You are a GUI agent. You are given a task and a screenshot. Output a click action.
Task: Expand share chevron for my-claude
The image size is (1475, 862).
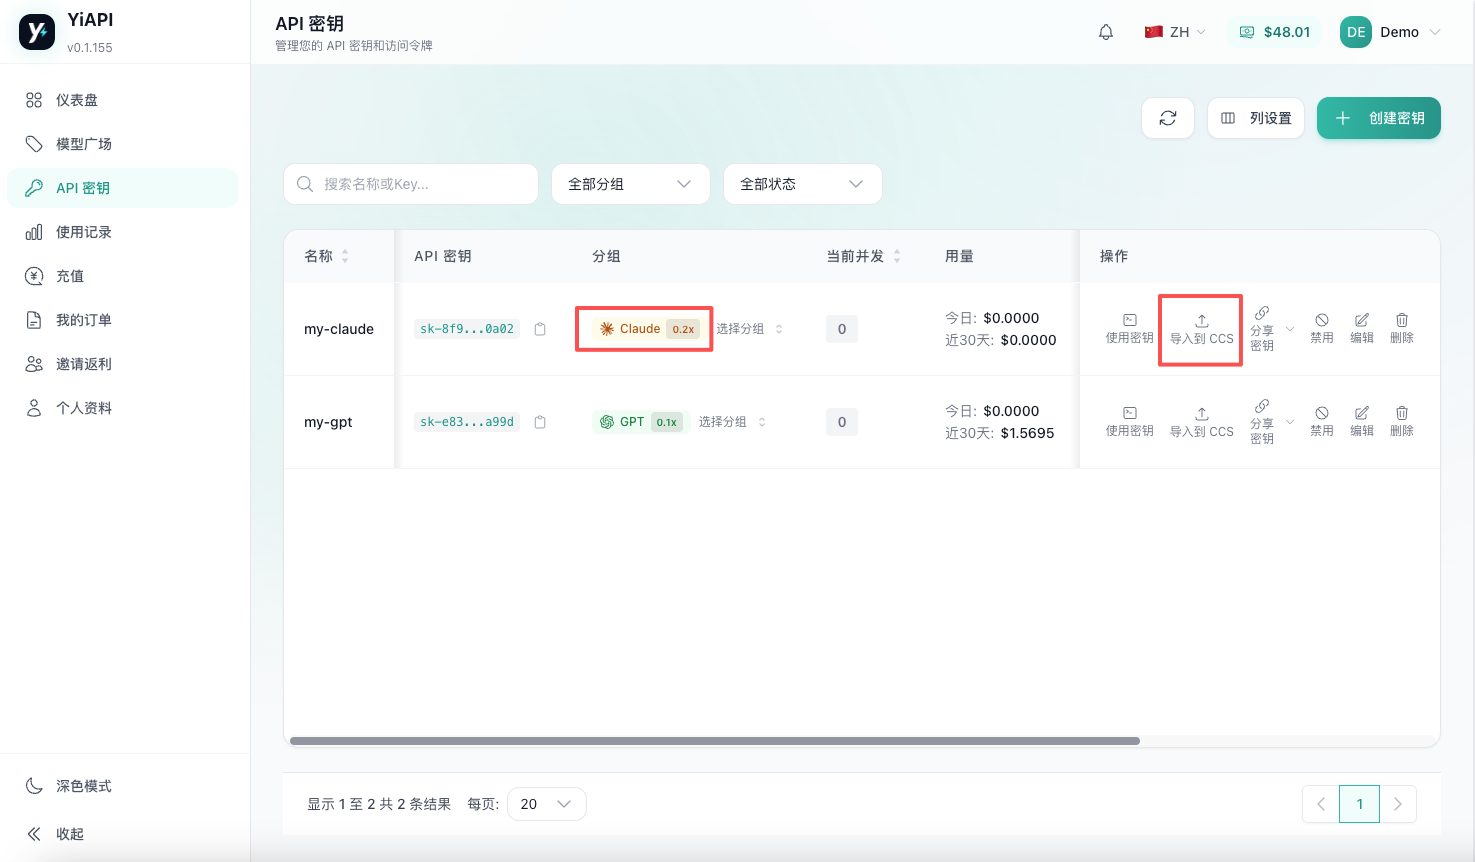click(1290, 329)
